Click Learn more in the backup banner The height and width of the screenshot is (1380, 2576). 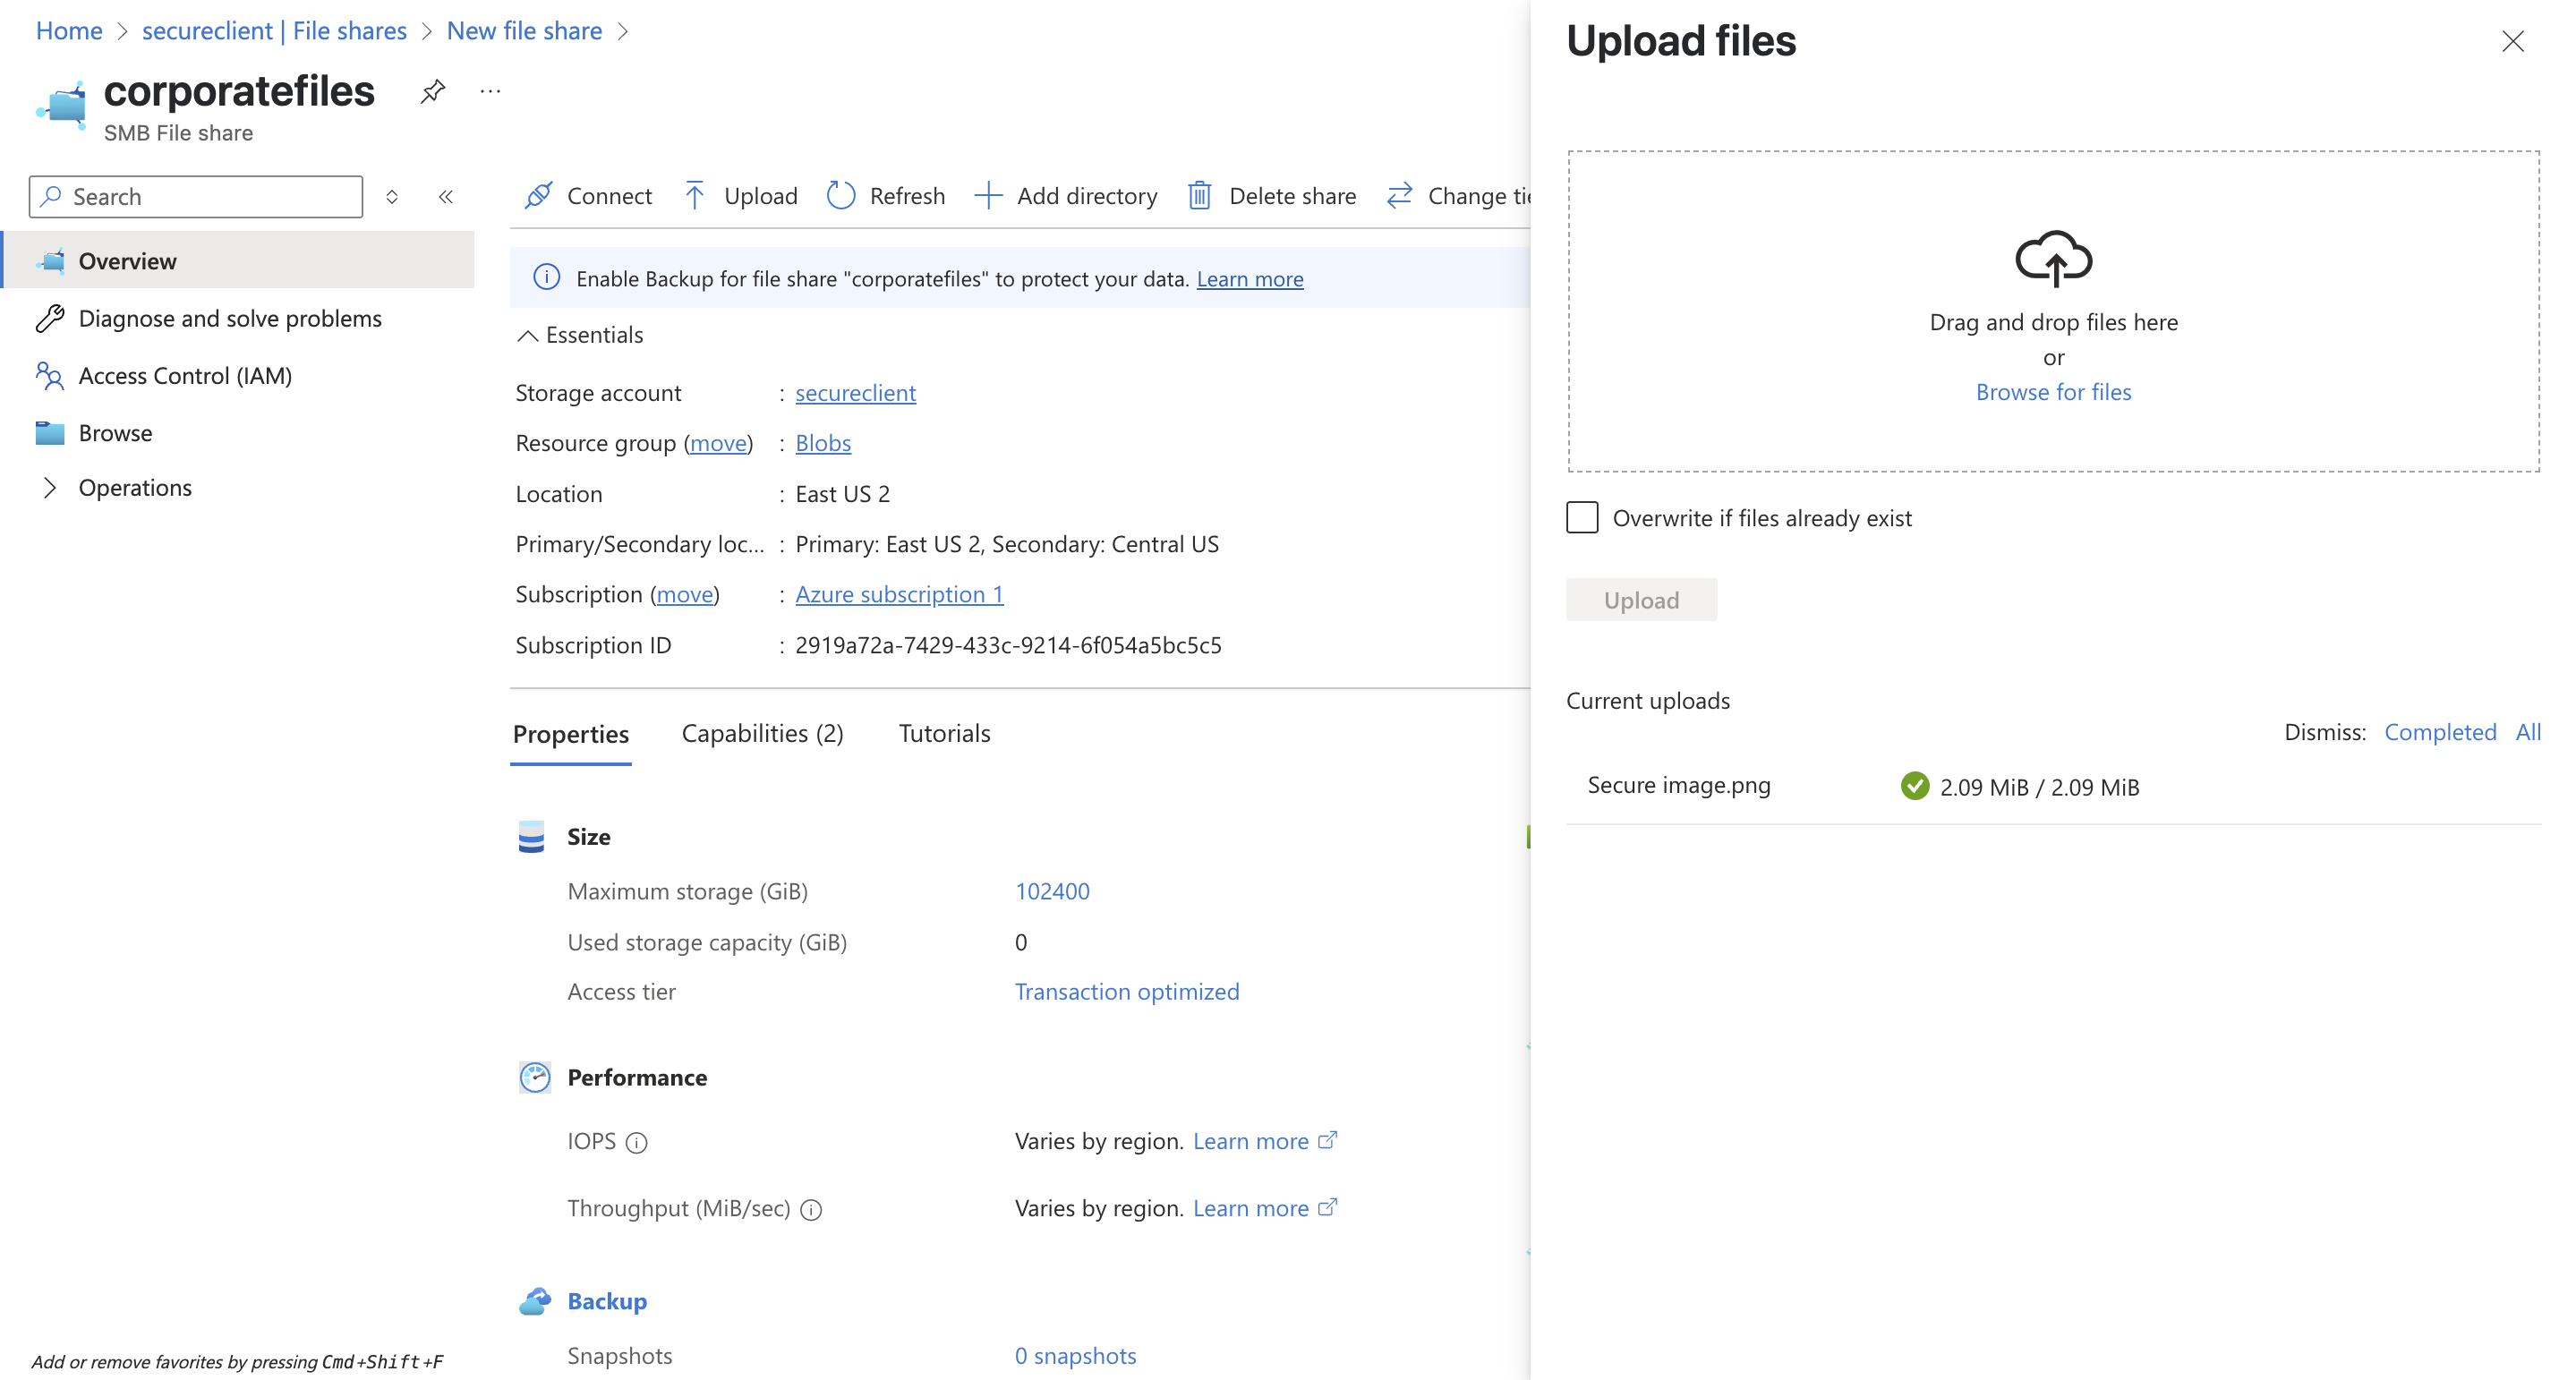click(x=1249, y=279)
